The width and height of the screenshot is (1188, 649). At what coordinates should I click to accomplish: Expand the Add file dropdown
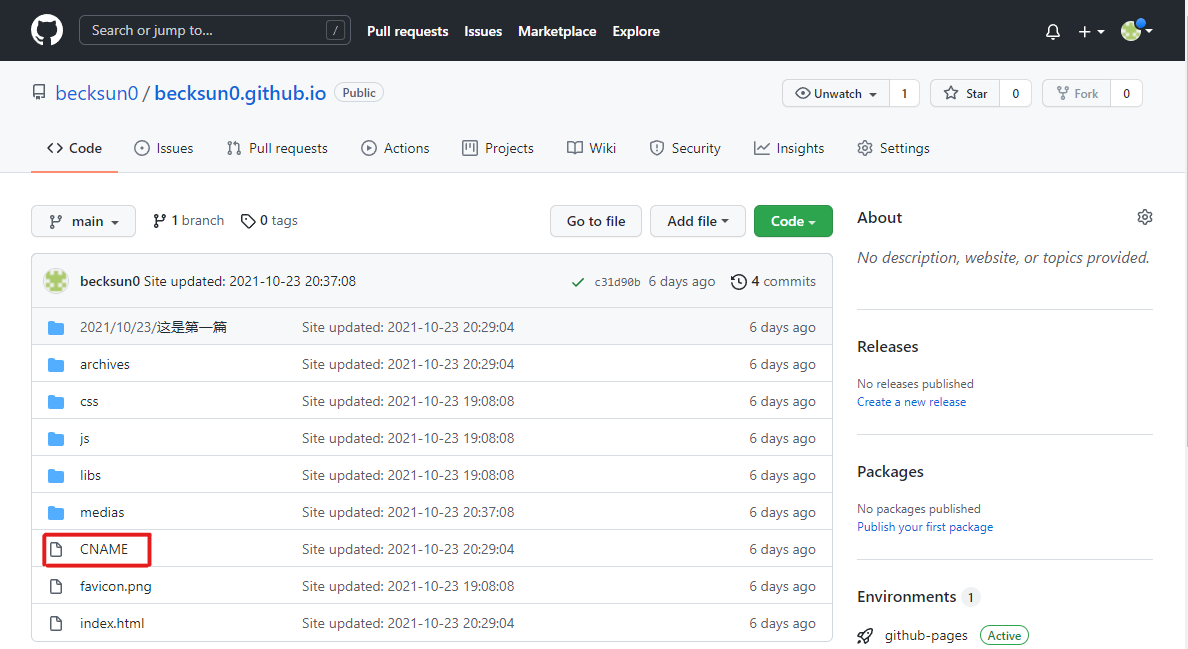[698, 221]
